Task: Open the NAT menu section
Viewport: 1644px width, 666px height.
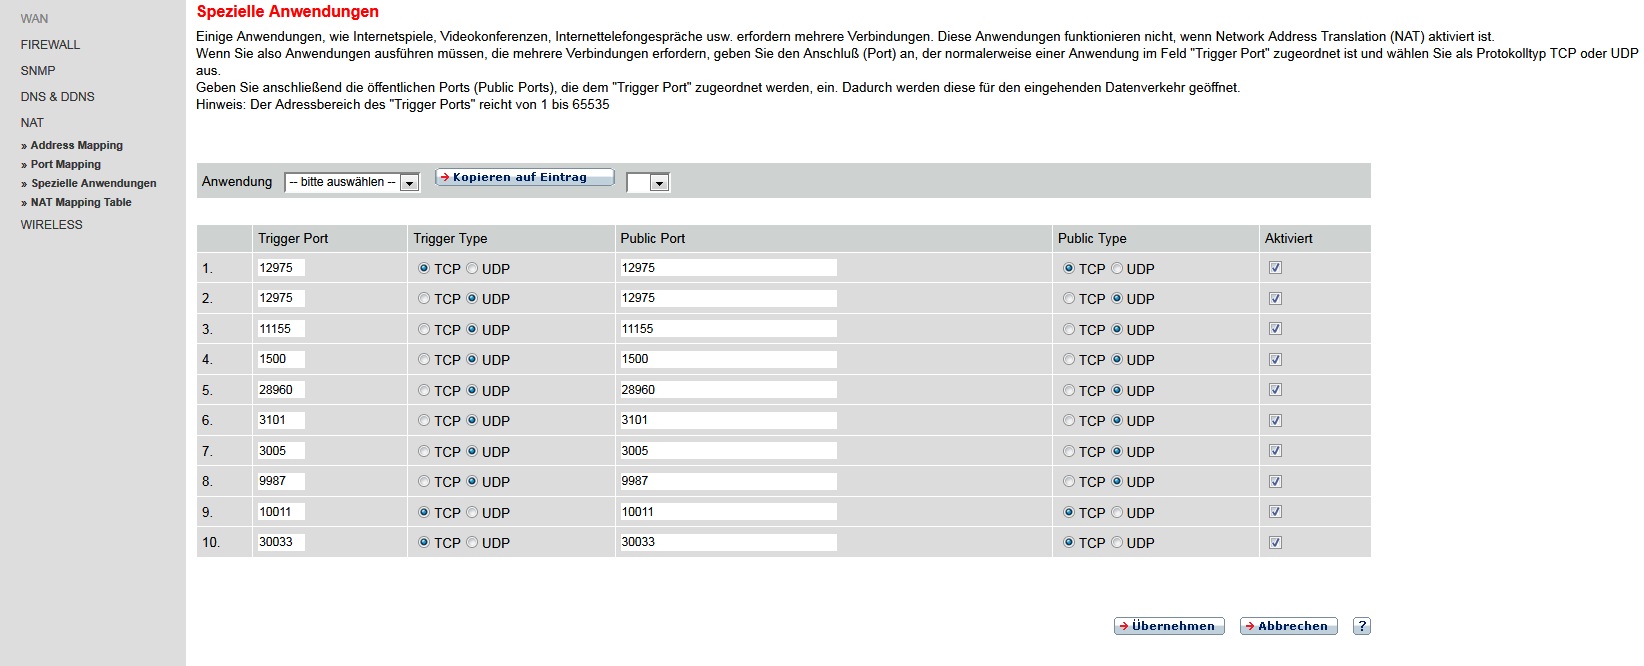Action: click(32, 123)
